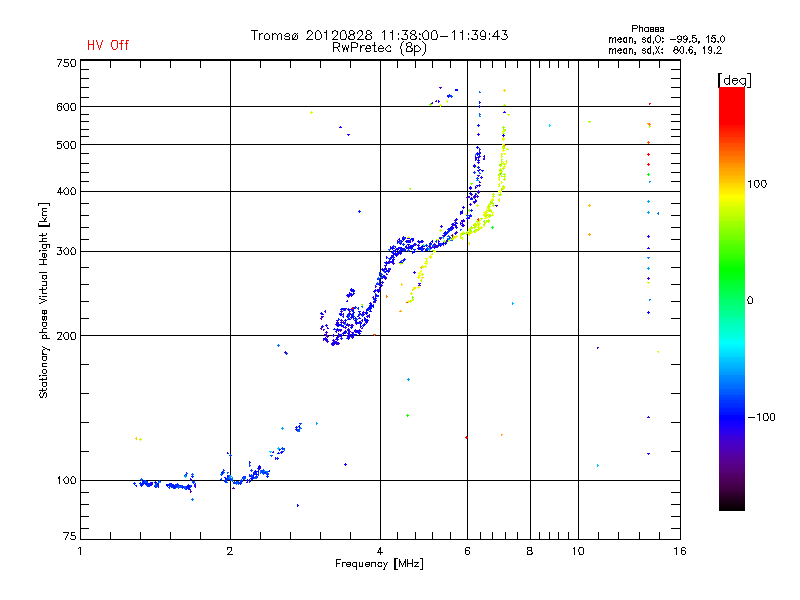Click the x-axis tick label '4'
This screenshot has width=800, height=600.
pos(380,551)
